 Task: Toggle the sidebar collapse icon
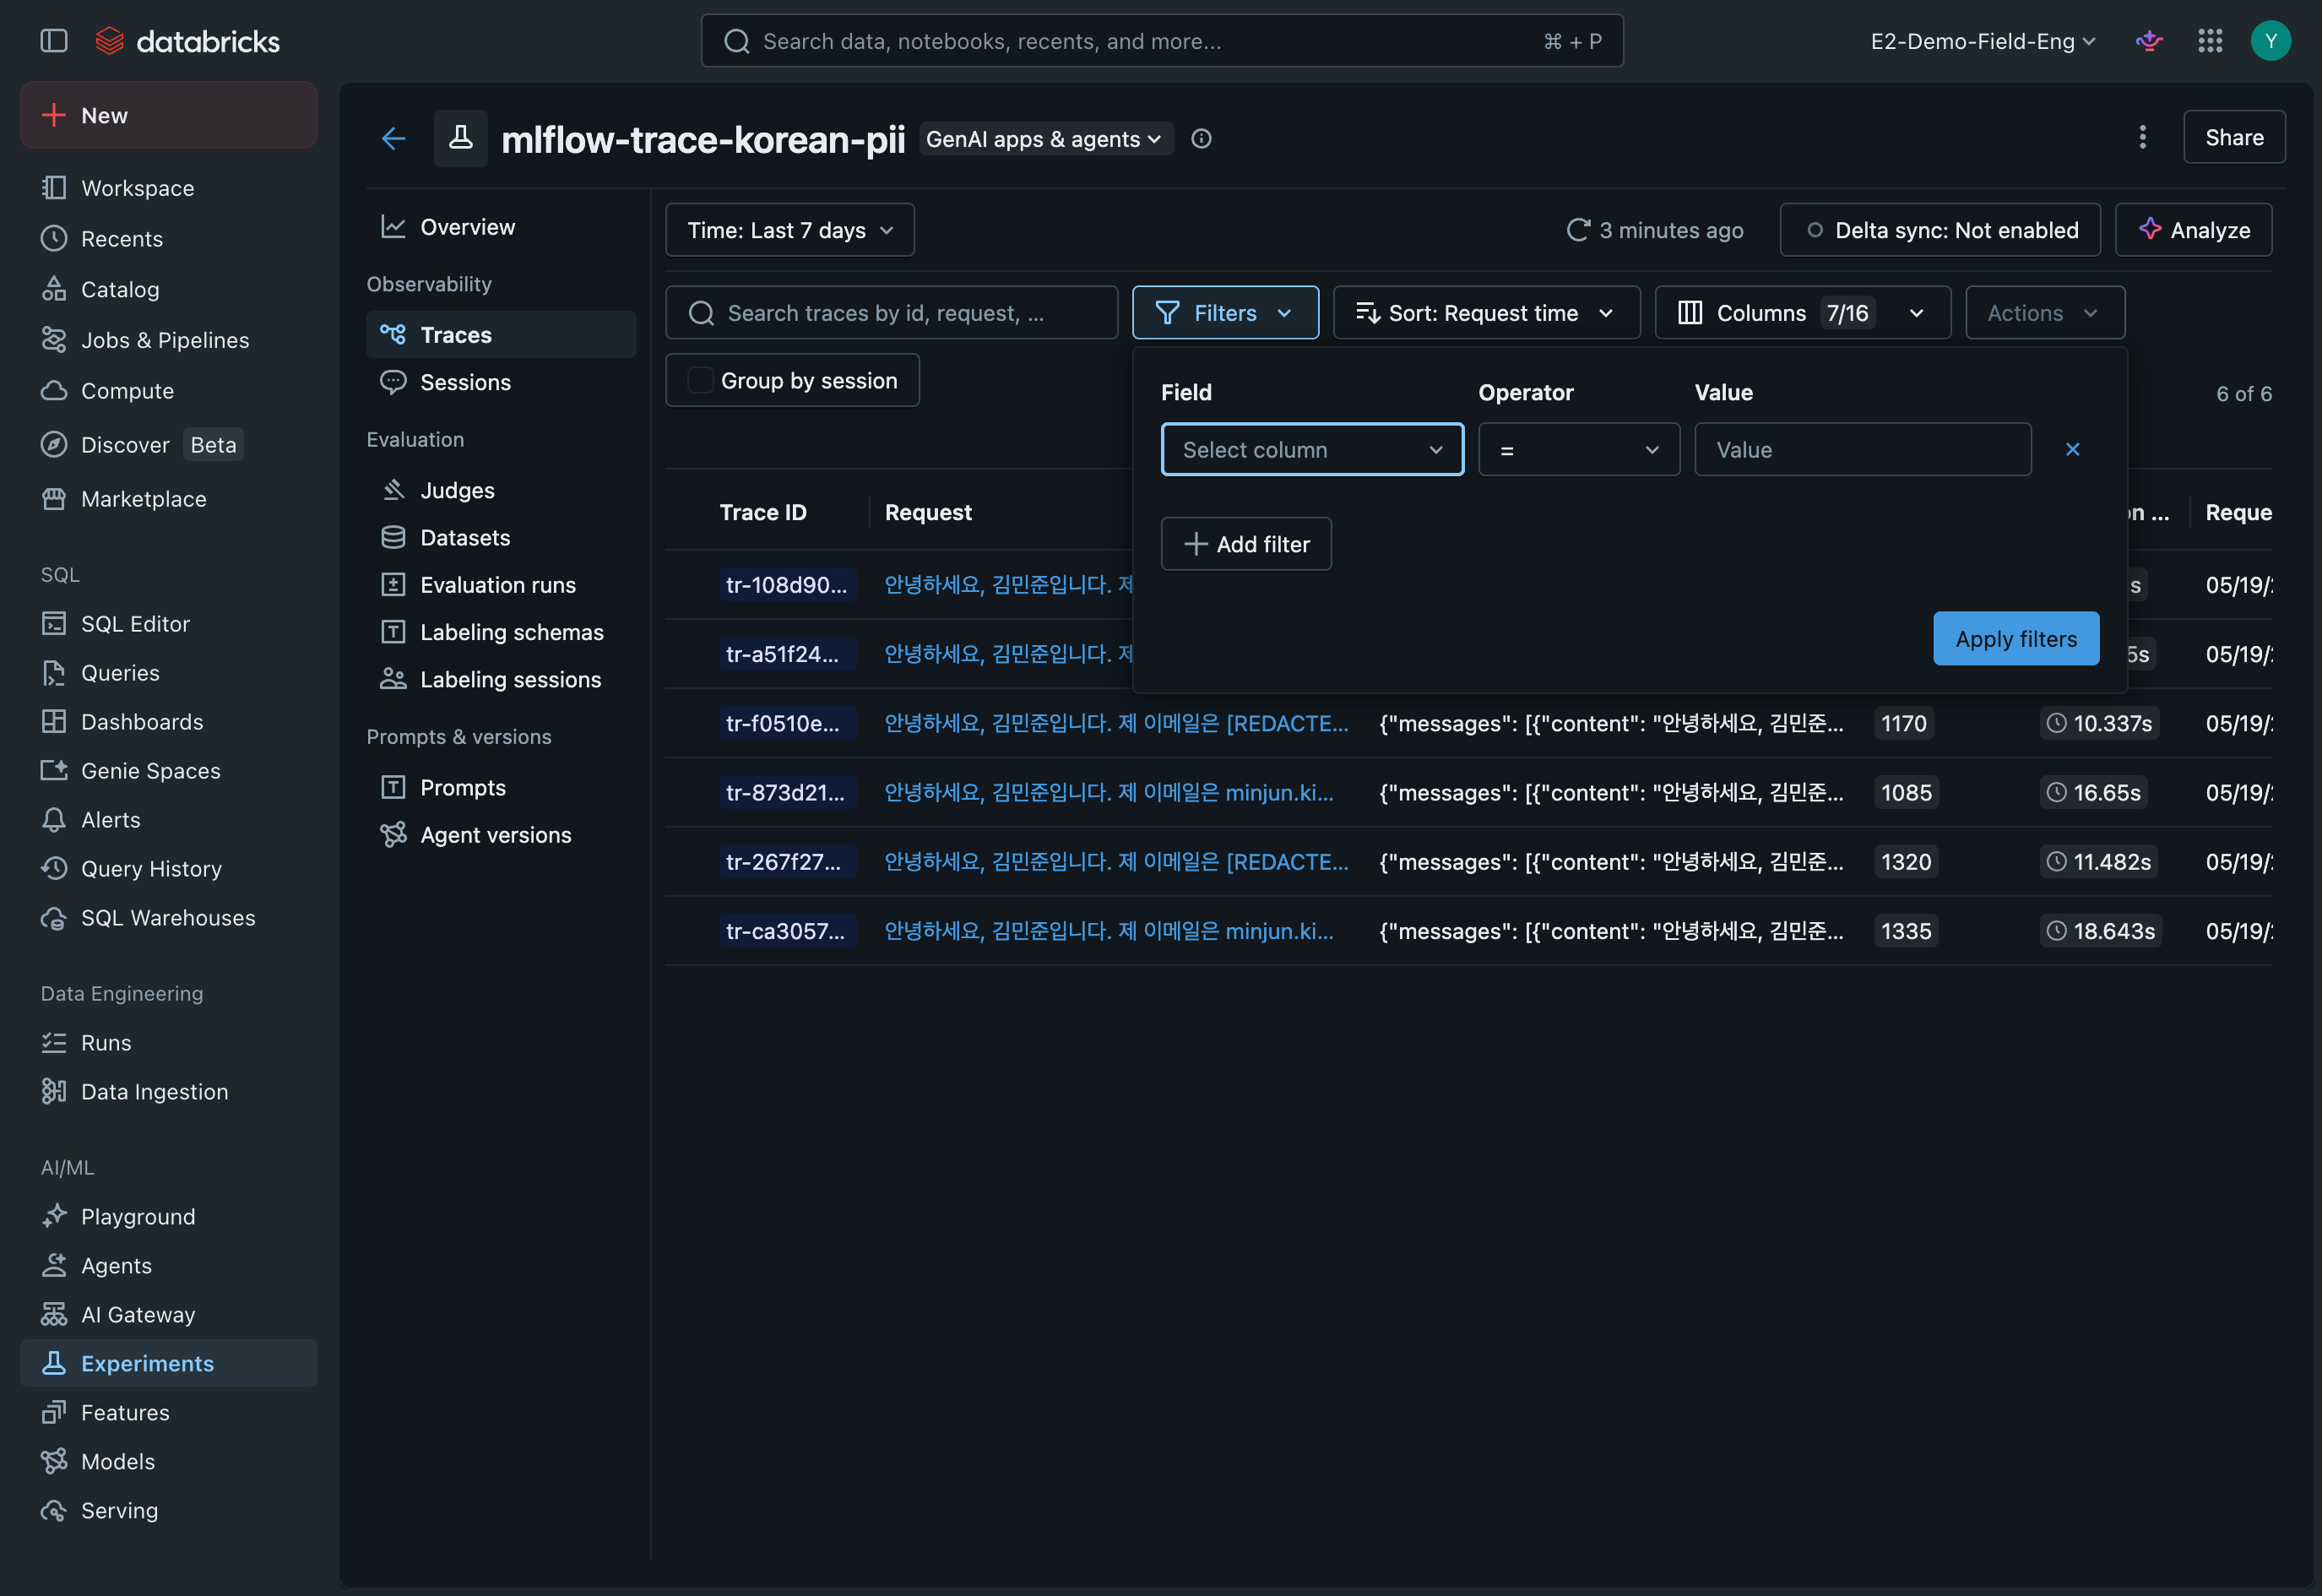click(x=54, y=41)
